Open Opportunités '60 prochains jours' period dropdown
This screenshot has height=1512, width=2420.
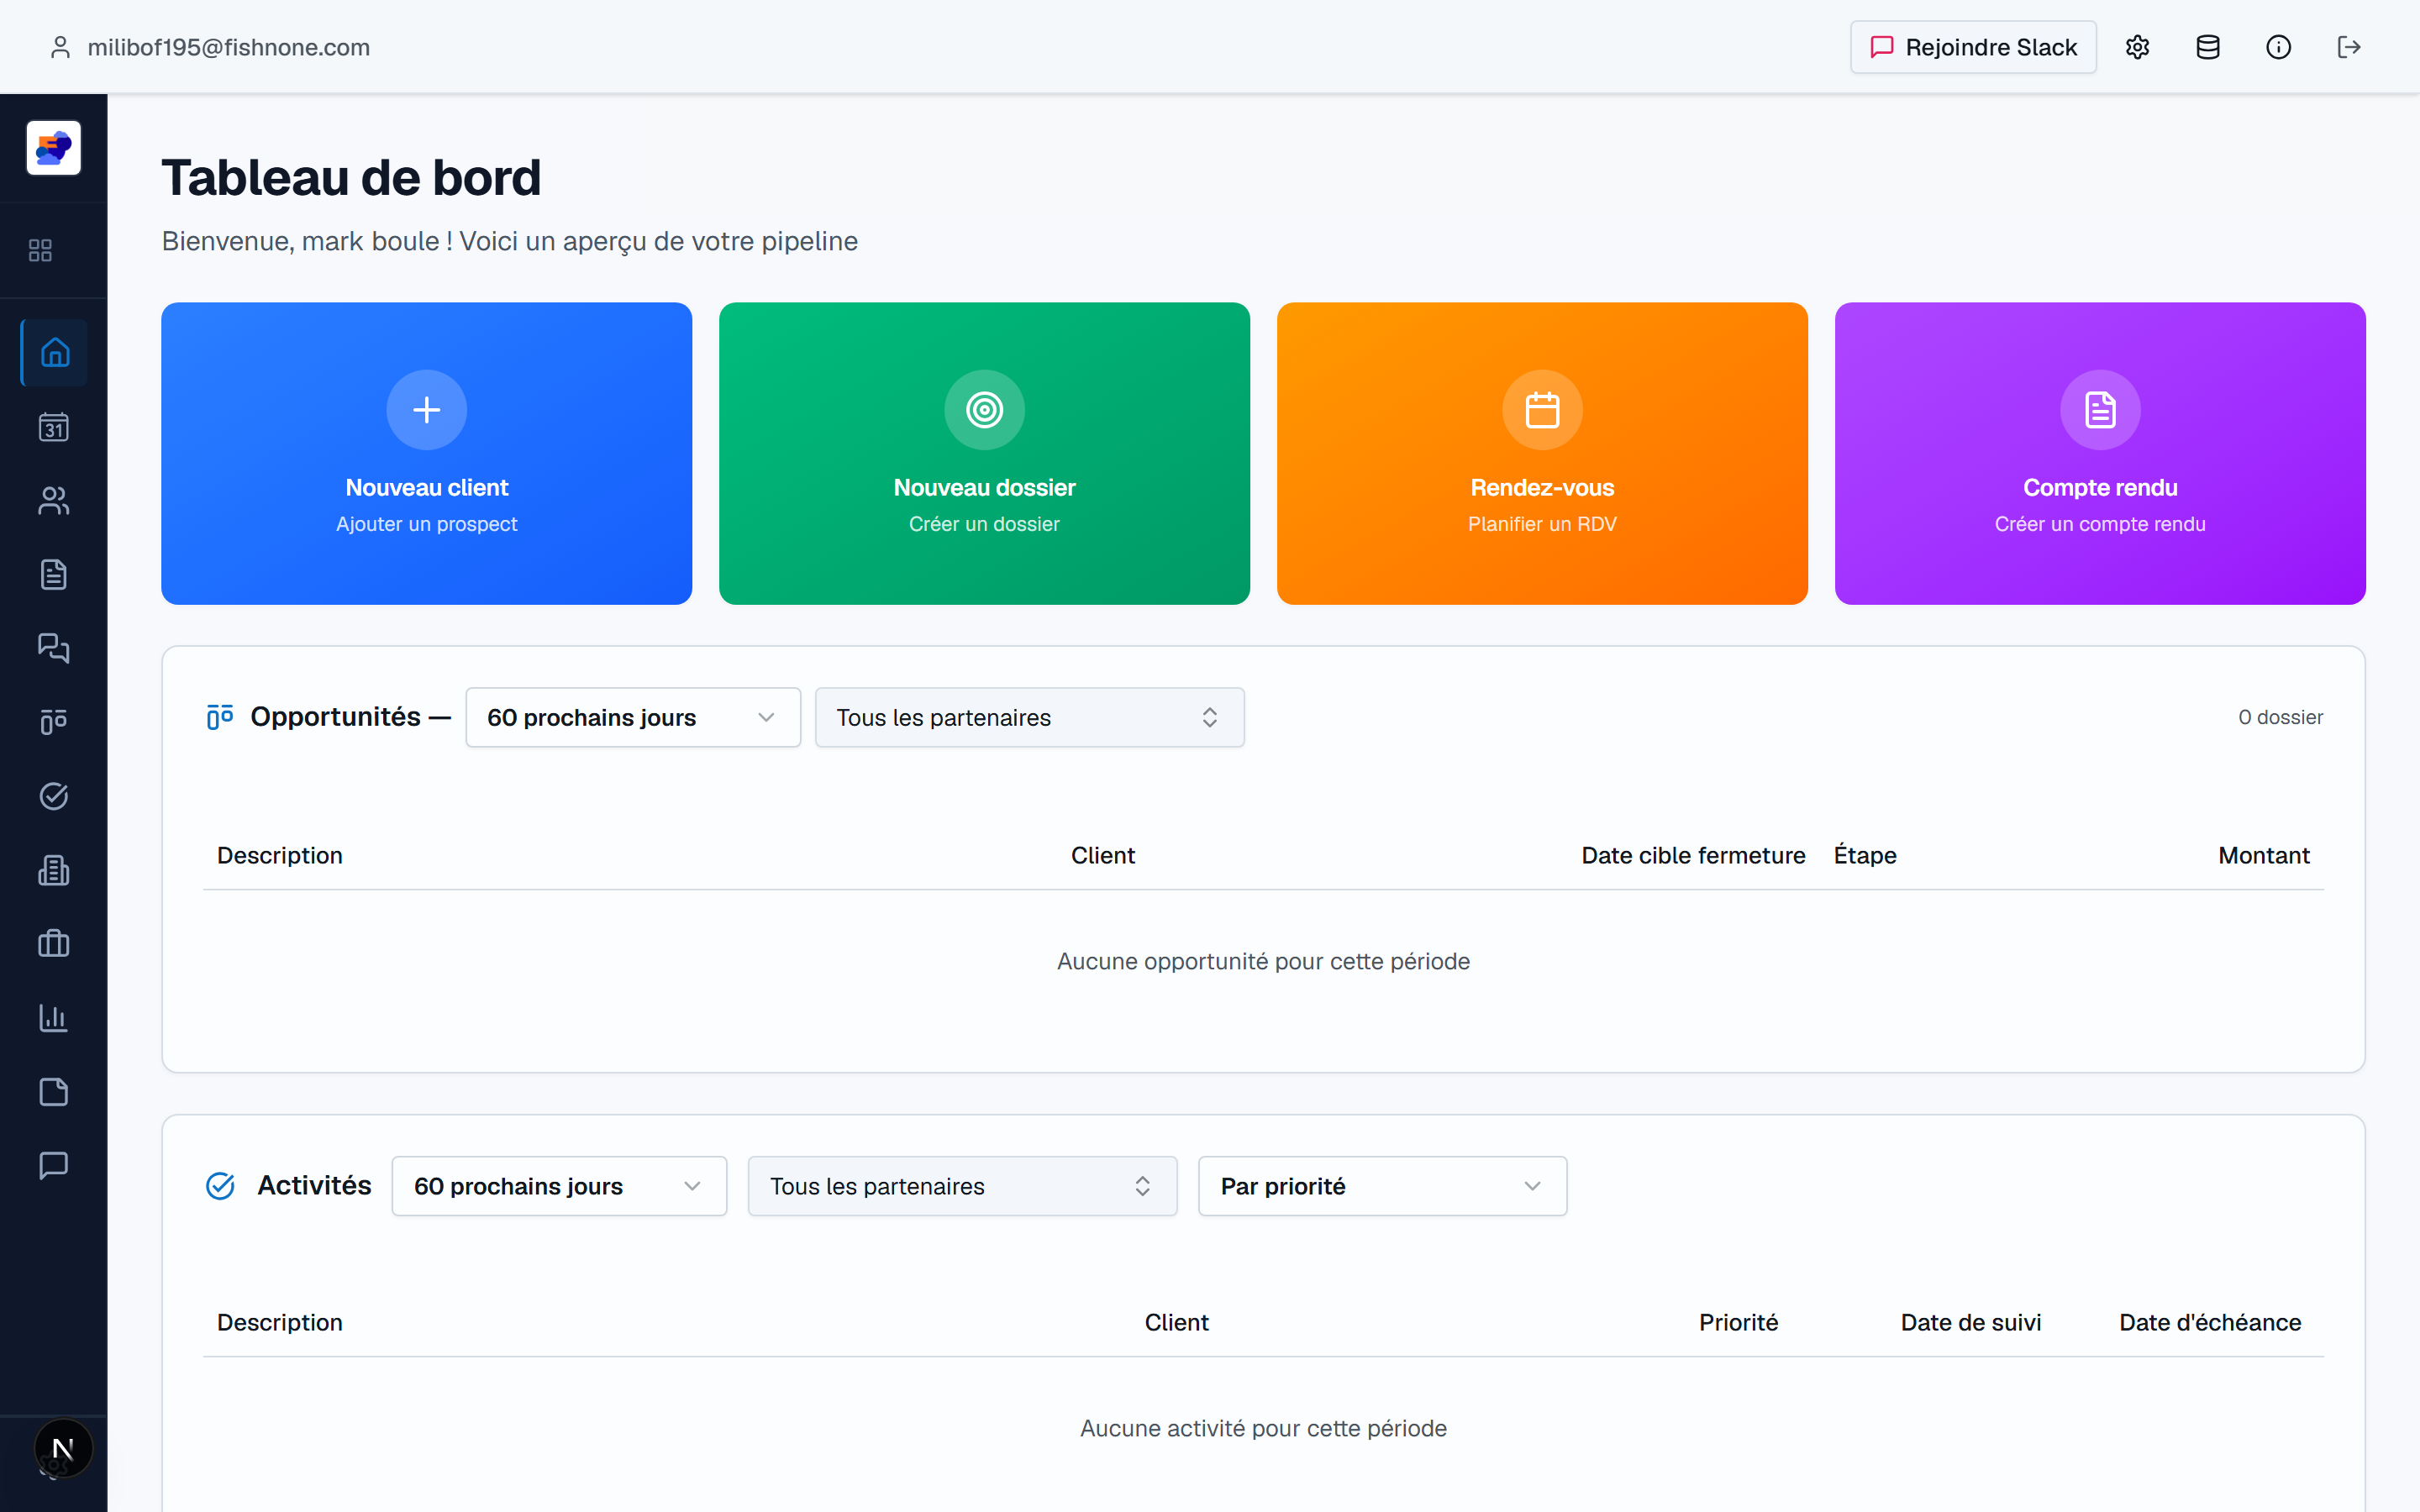point(633,717)
